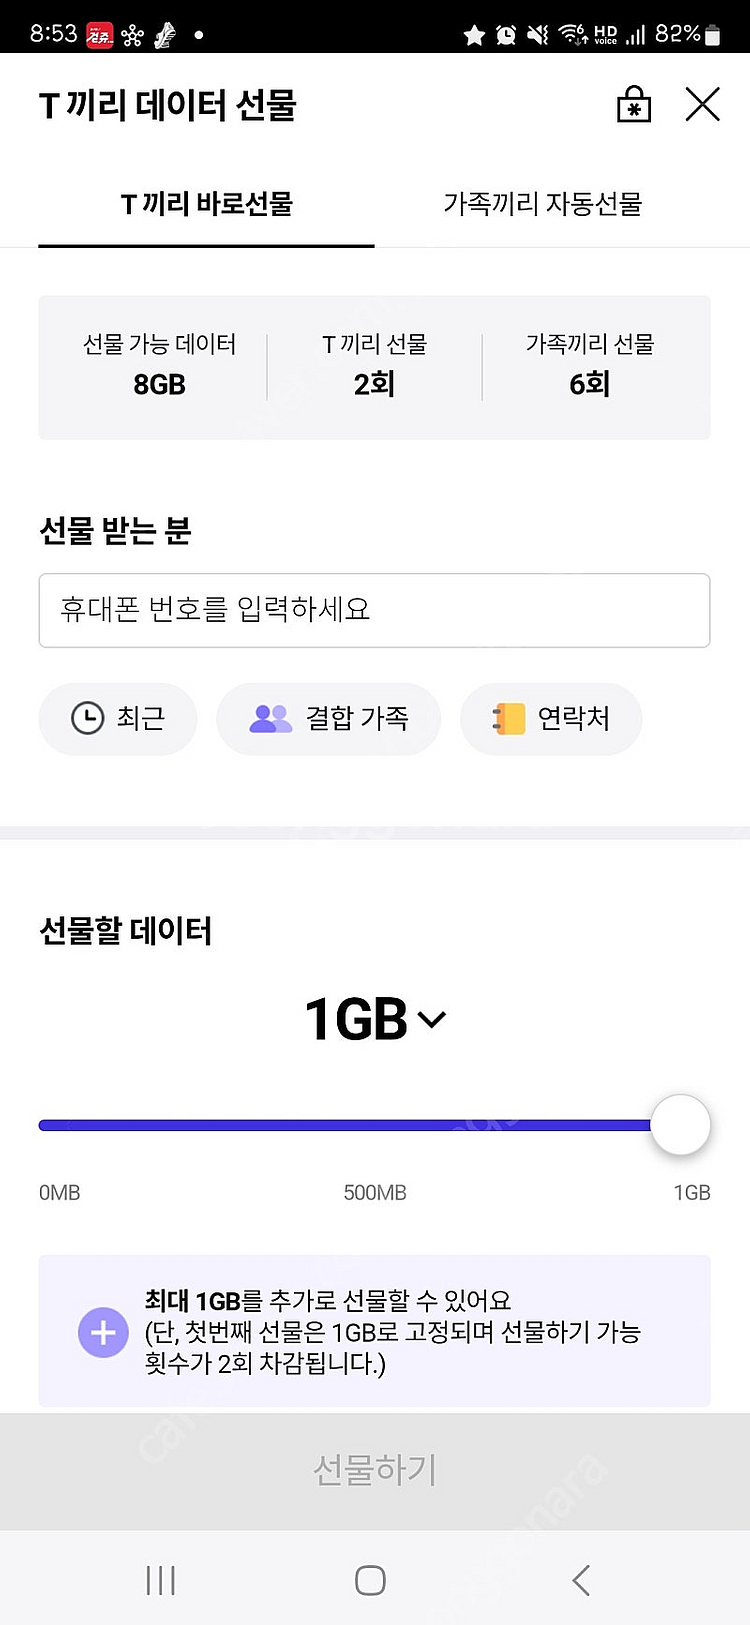Switch to 가족끼리 자동선물 tab

pyautogui.click(x=542, y=204)
